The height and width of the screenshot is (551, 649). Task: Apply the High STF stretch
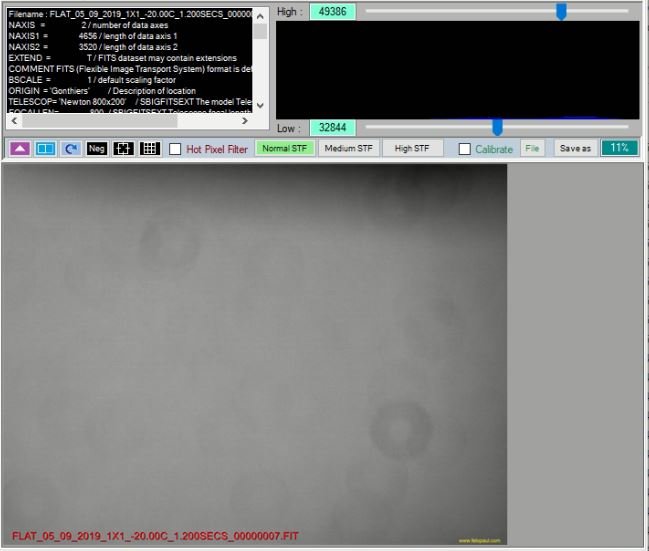[412, 148]
